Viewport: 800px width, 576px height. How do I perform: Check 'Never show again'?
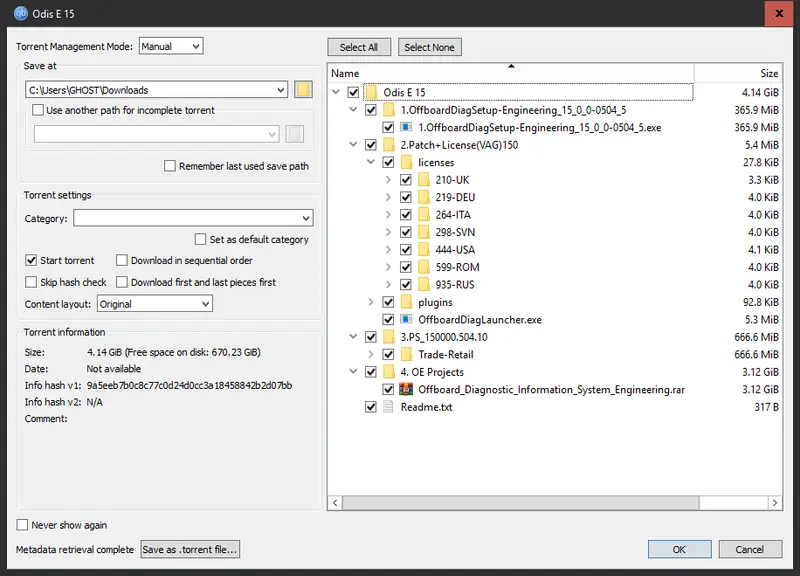click(x=22, y=525)
